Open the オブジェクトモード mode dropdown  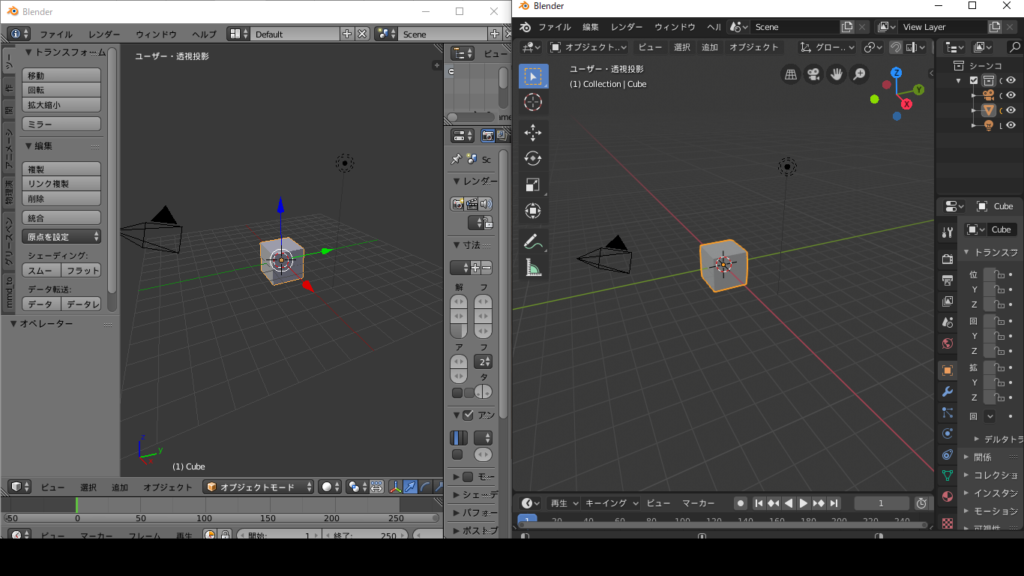point(258,487)
